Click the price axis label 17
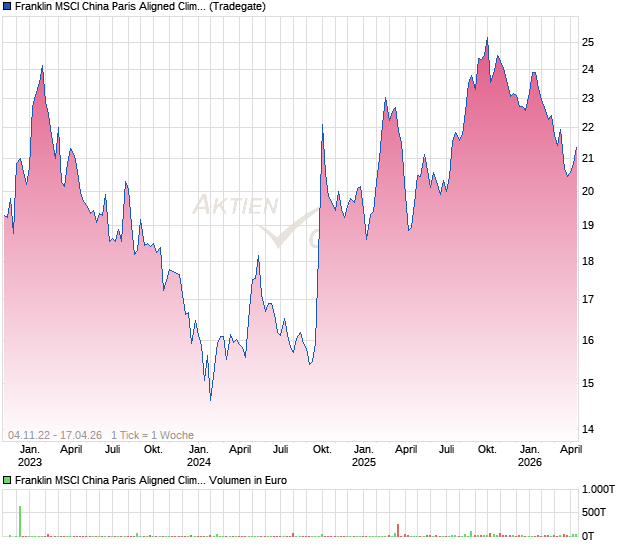Screen dimensions: 620x546 tap(588, 299)
